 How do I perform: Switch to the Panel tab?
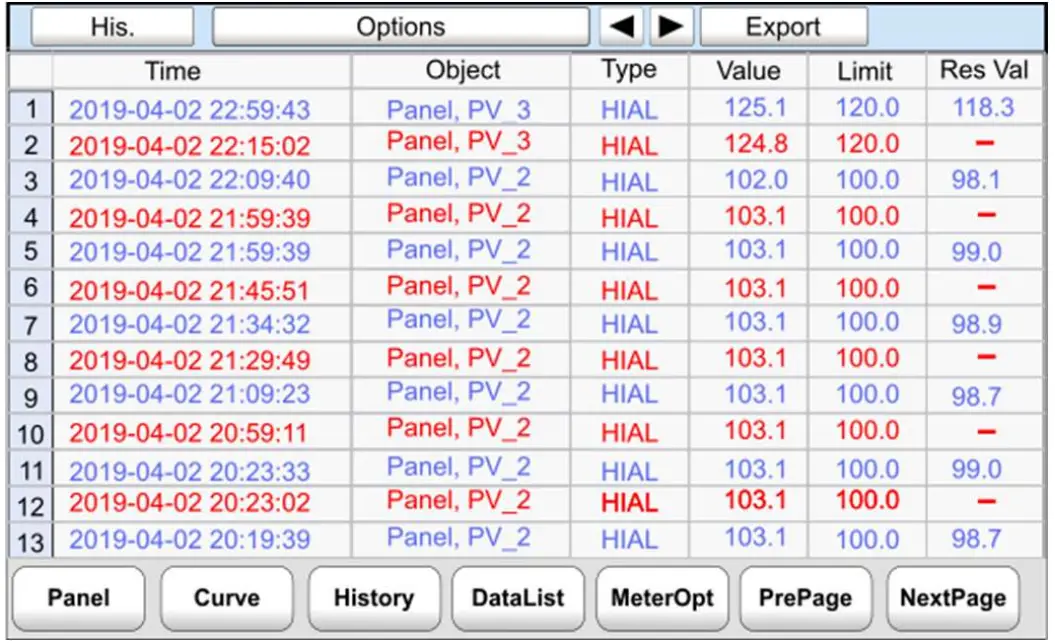[79, 598]
